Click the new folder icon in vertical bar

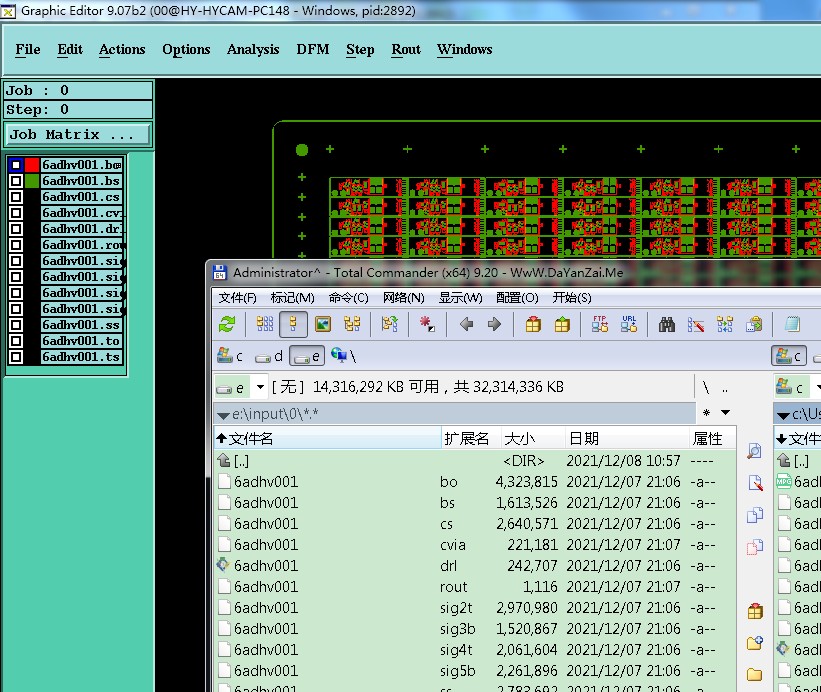[755, 643]
